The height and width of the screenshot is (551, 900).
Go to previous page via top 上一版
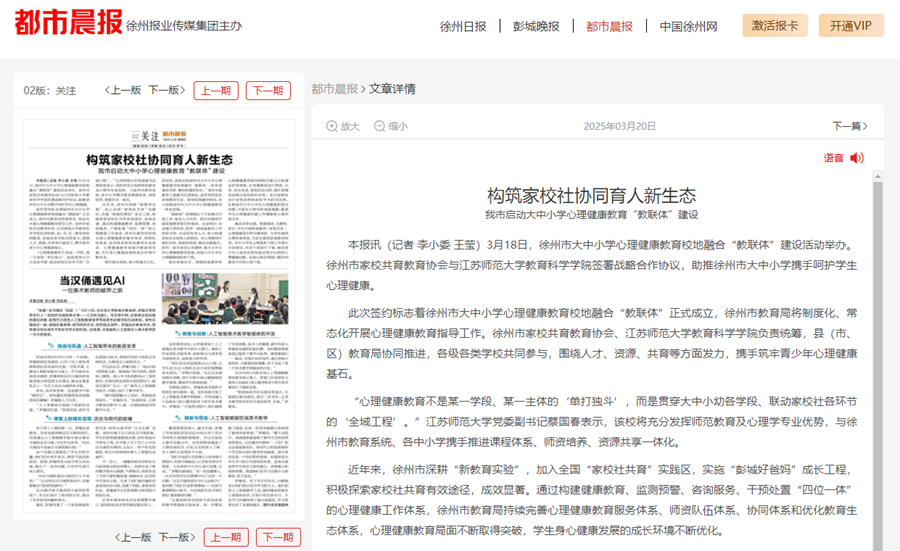[x=123, y=91]
